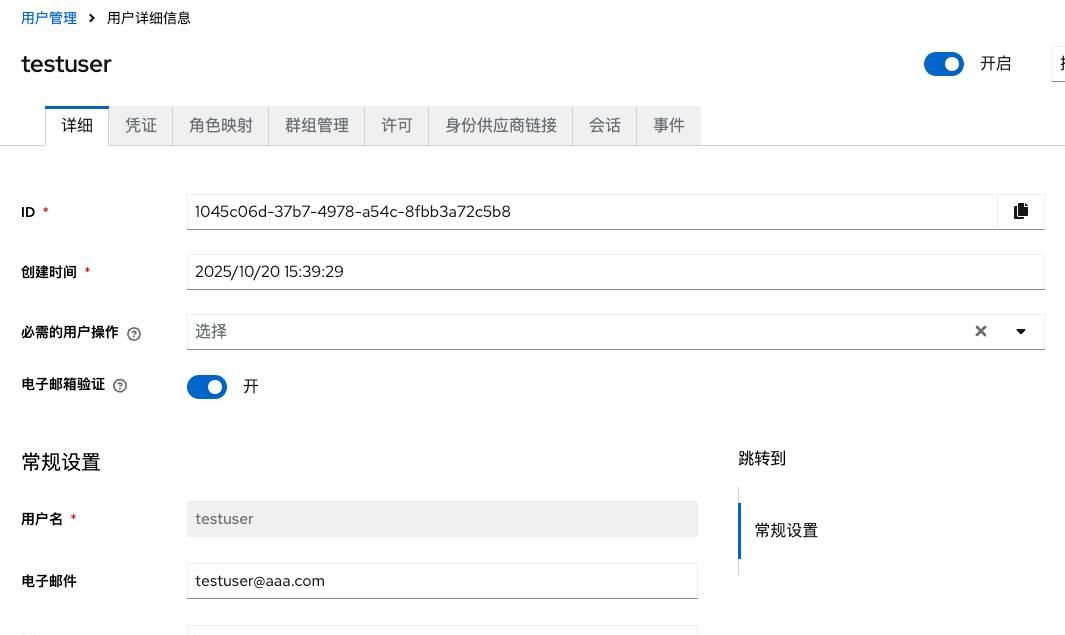This screenshot has height=635, width=1065.
Task: Clear the 必需的用户操作 selection with × icon
Action: point(980,331)
